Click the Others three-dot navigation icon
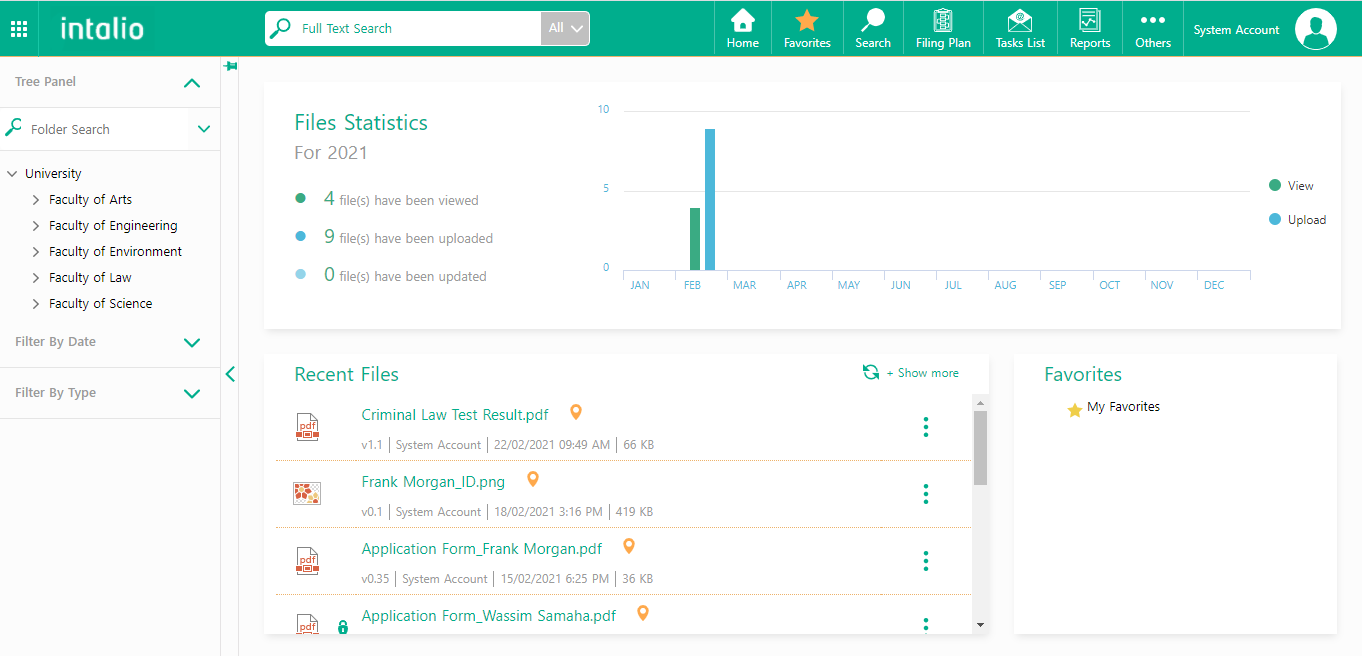Image resolution: width=1362 pixels, height=656 pixels. (x=1152, y=27)
